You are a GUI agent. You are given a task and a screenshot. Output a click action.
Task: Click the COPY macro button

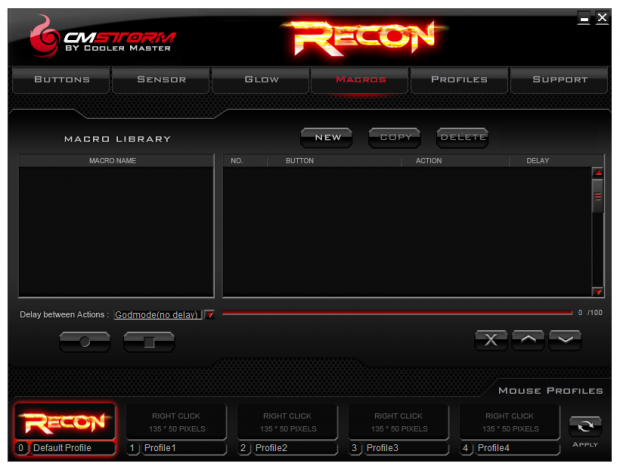pos(395,138)
